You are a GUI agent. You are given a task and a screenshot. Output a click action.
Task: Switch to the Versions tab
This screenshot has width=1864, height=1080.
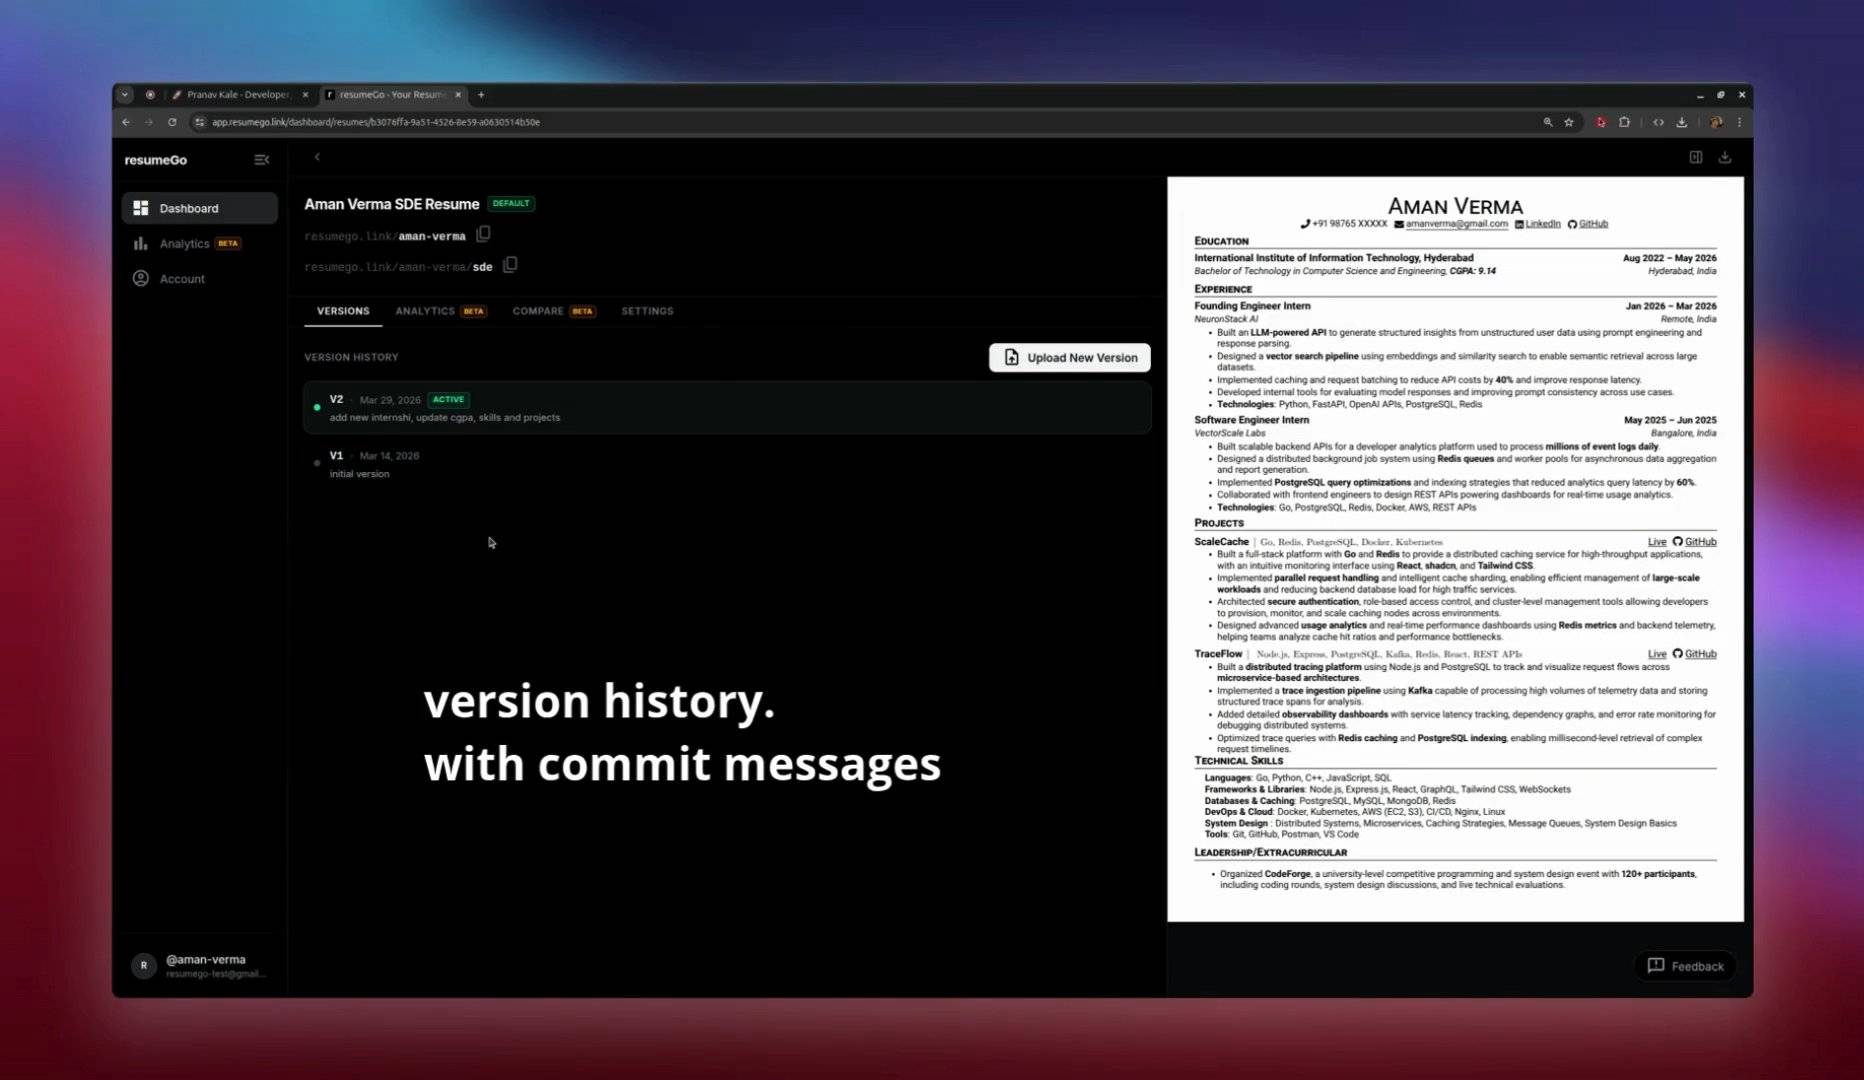pyautogui.click(x=343, y=311)
